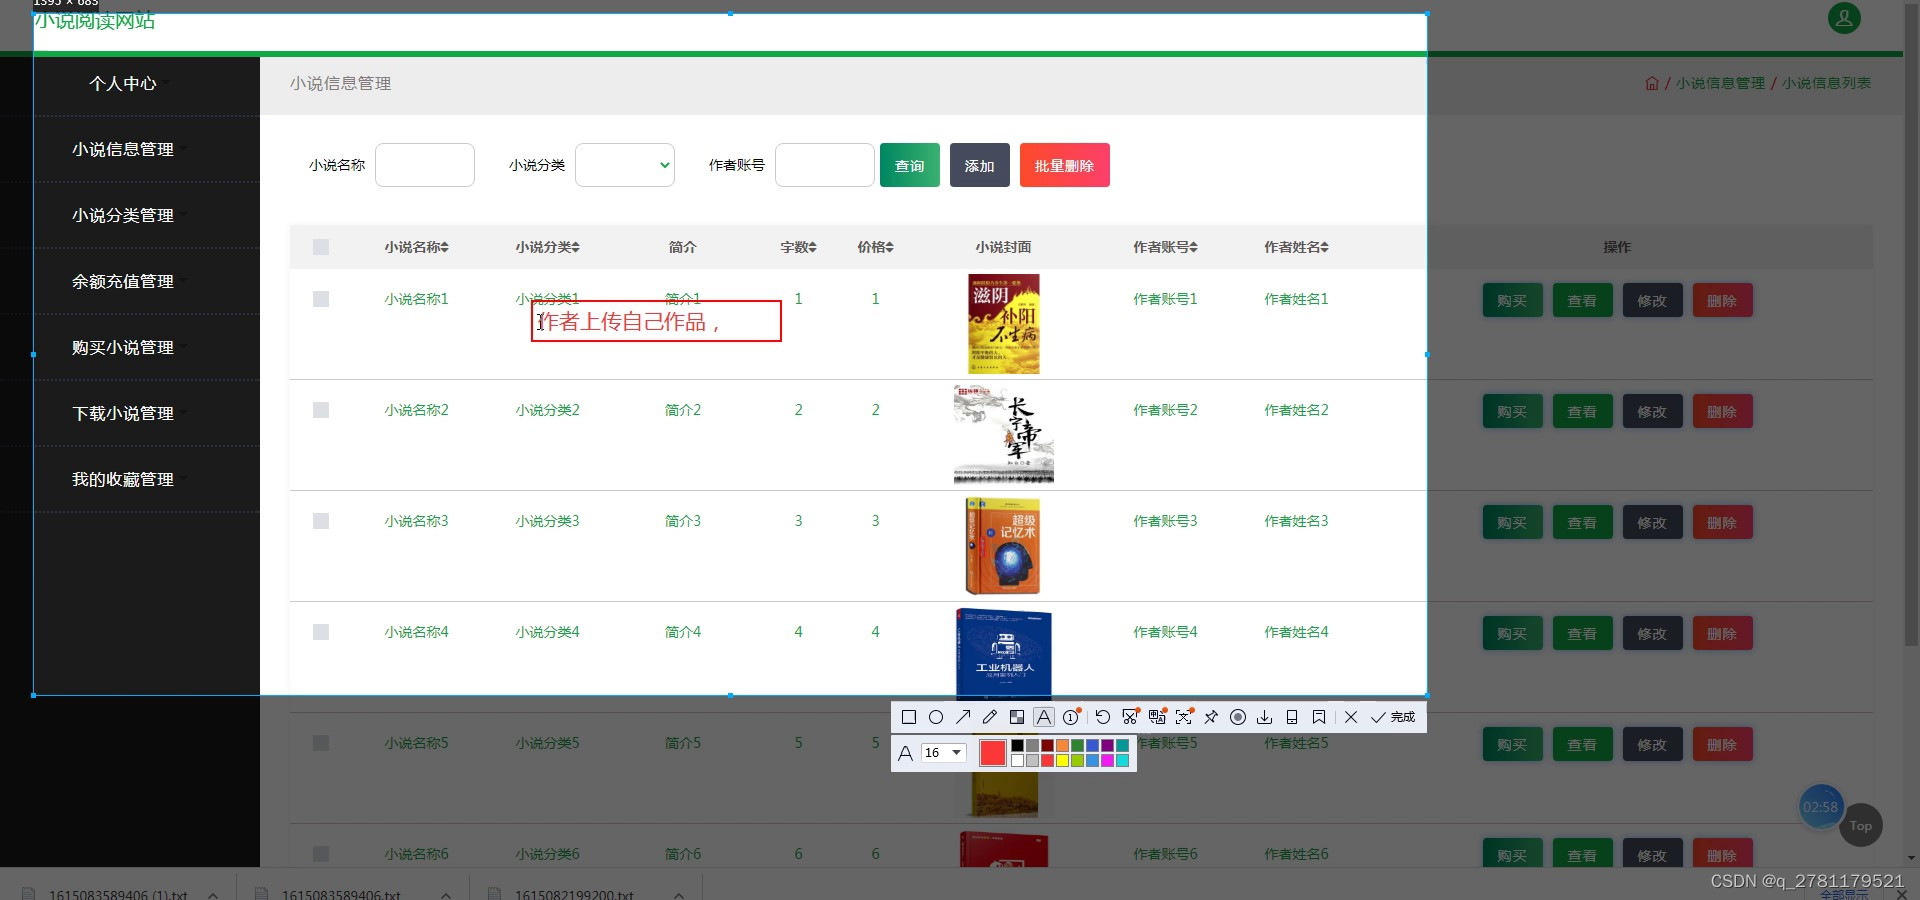
Task: Open 小说分类管理 in sidebar
Action: point(123,215)
